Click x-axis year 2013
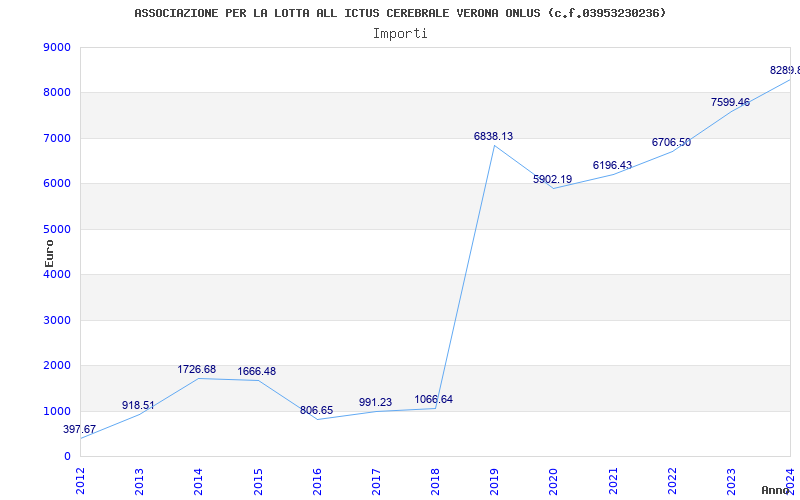This screenshot has height=500, width=800. 139,481
